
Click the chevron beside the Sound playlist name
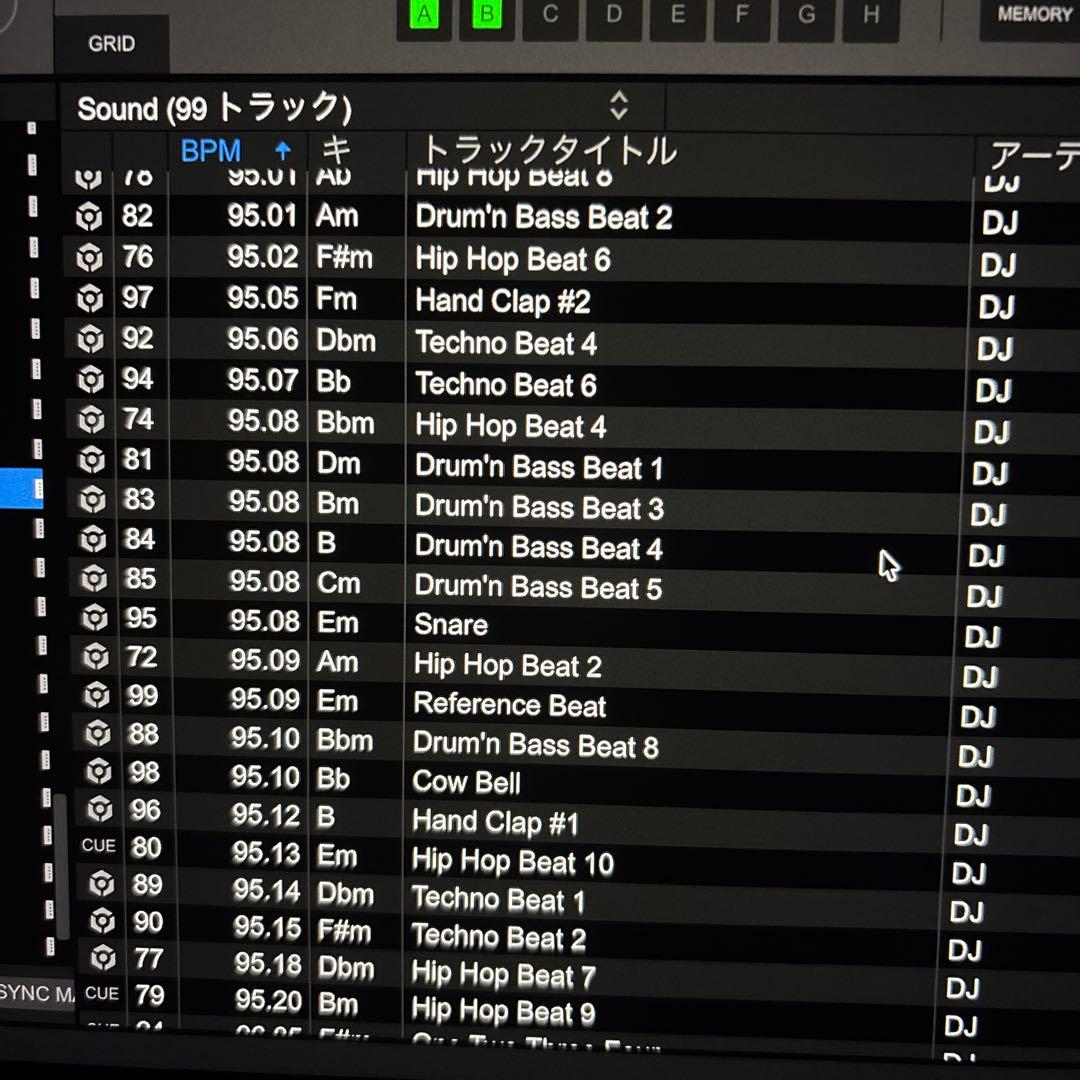click(x=619, y=109)
